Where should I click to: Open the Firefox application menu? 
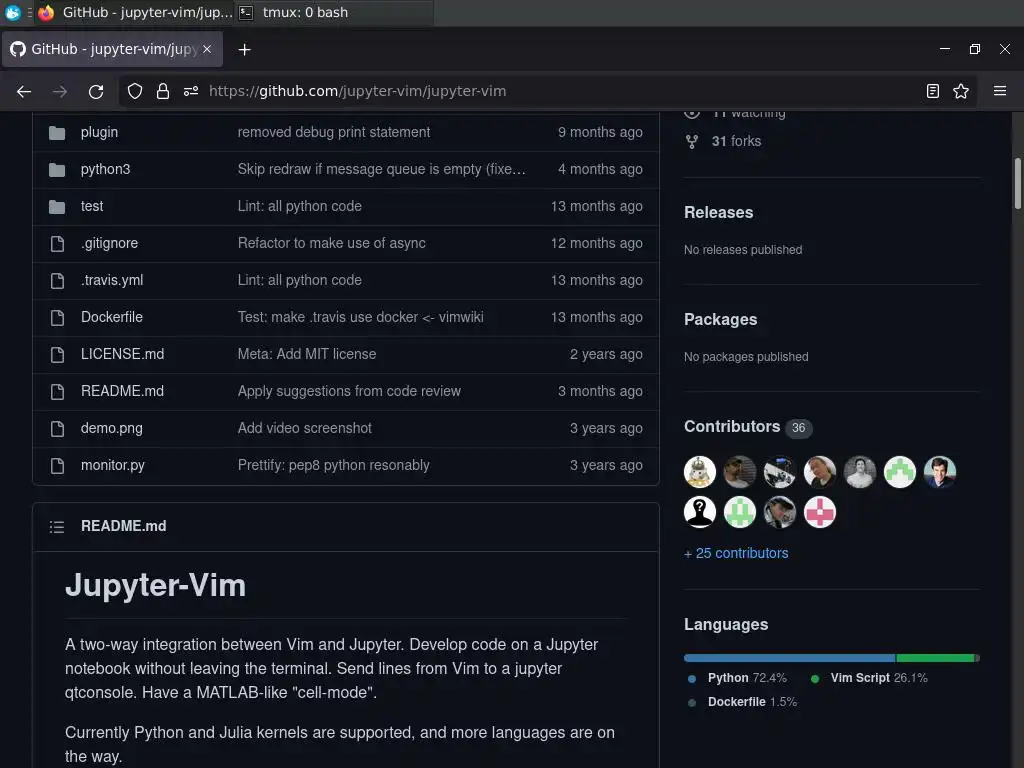[x=1000, y=91]
